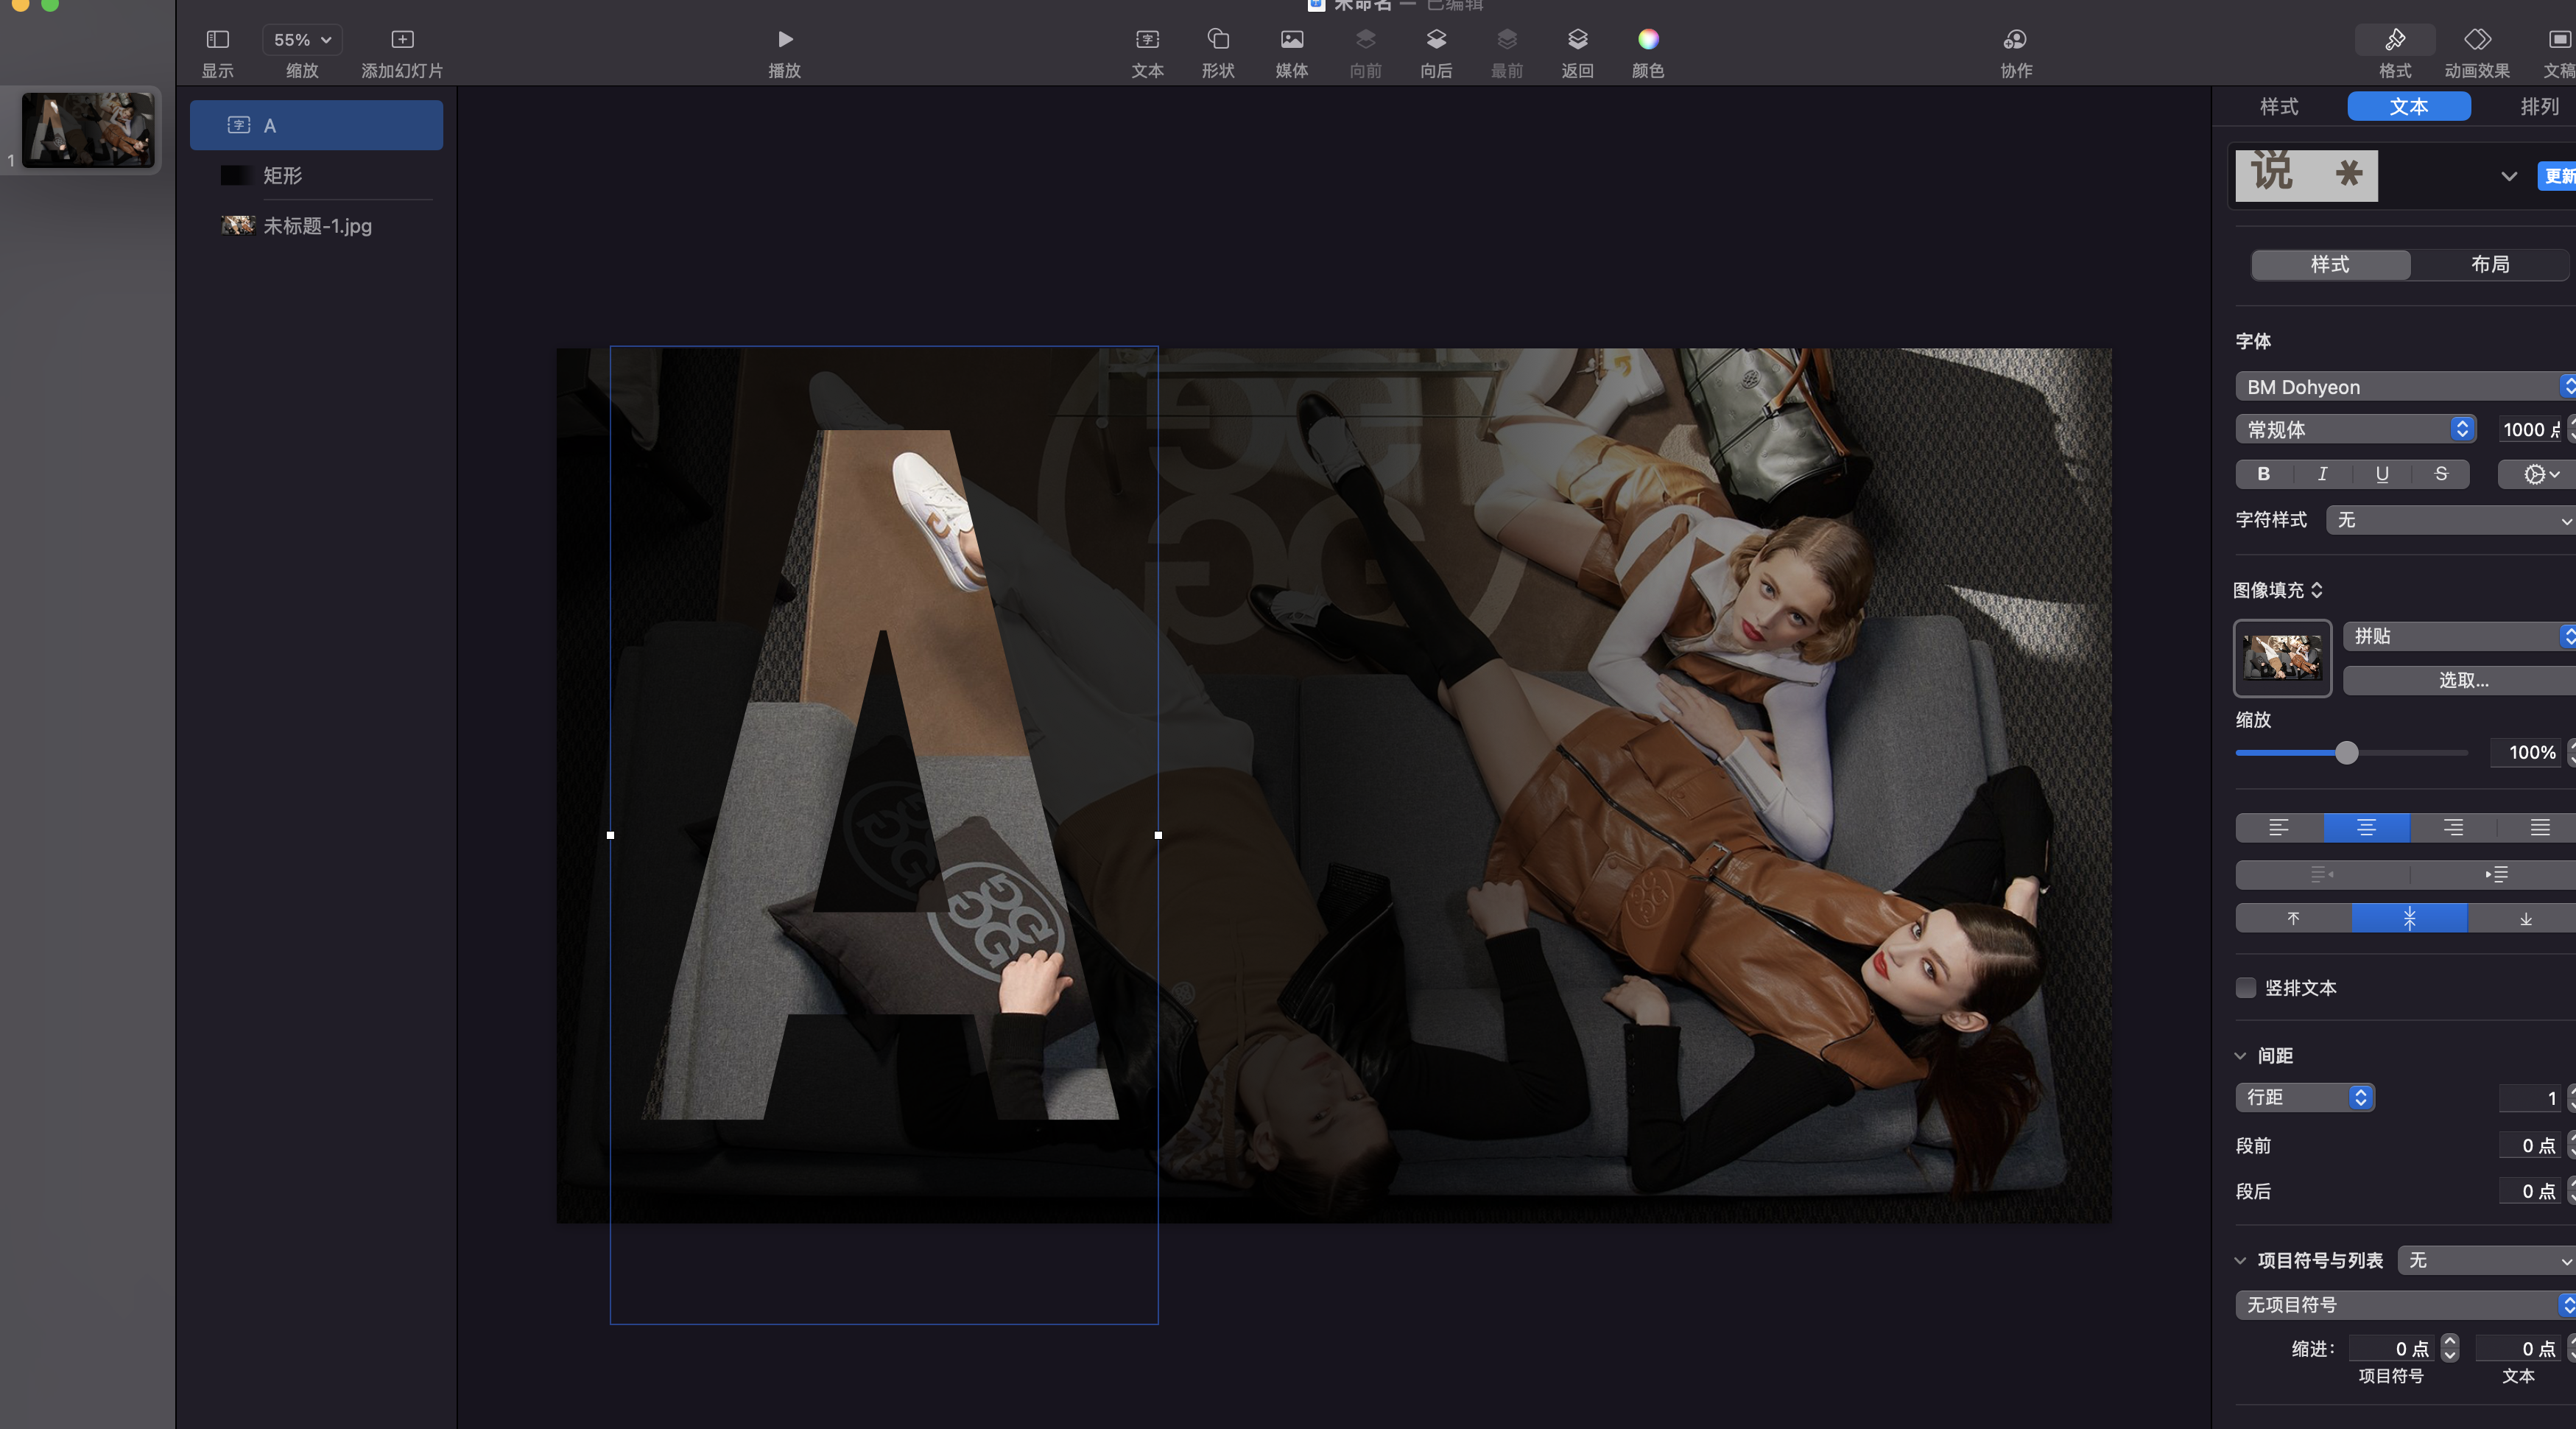Toggle underline text formatting

point(2382,474)
